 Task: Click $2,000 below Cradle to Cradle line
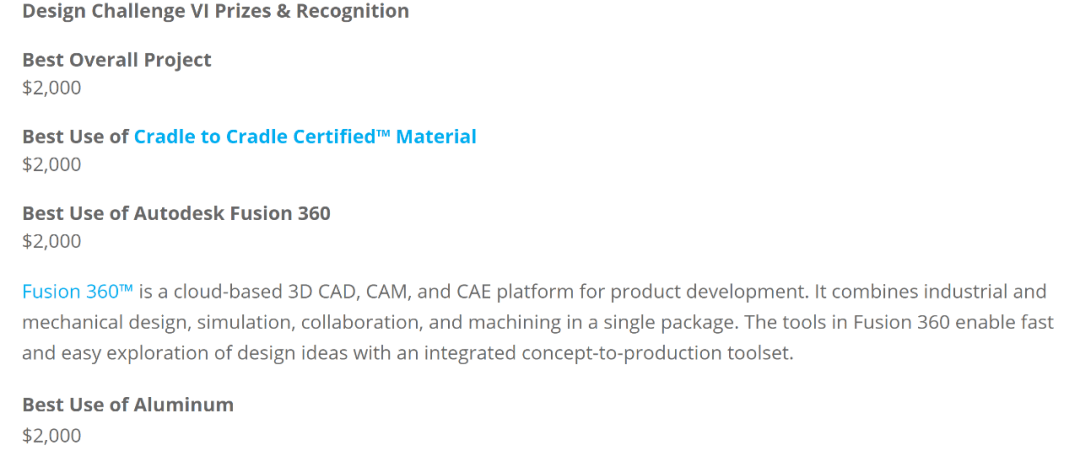51,164
